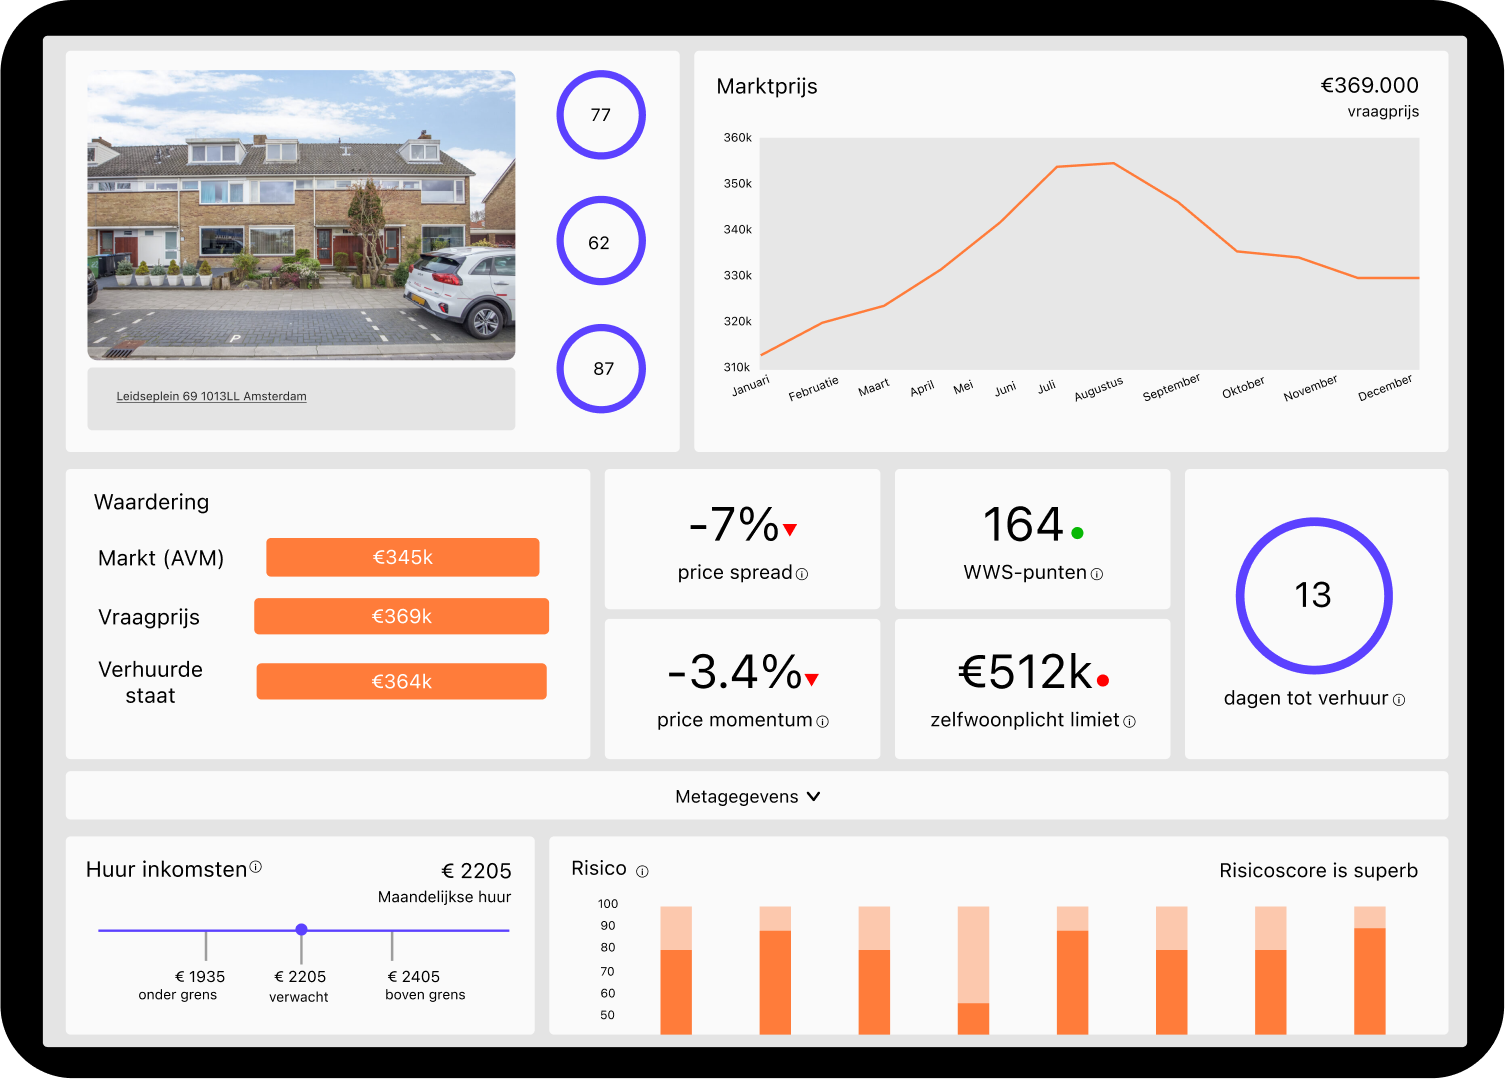Collapse the Metagegevens chevron
The image size is (1505, 1079).
(x=814, y=796)
